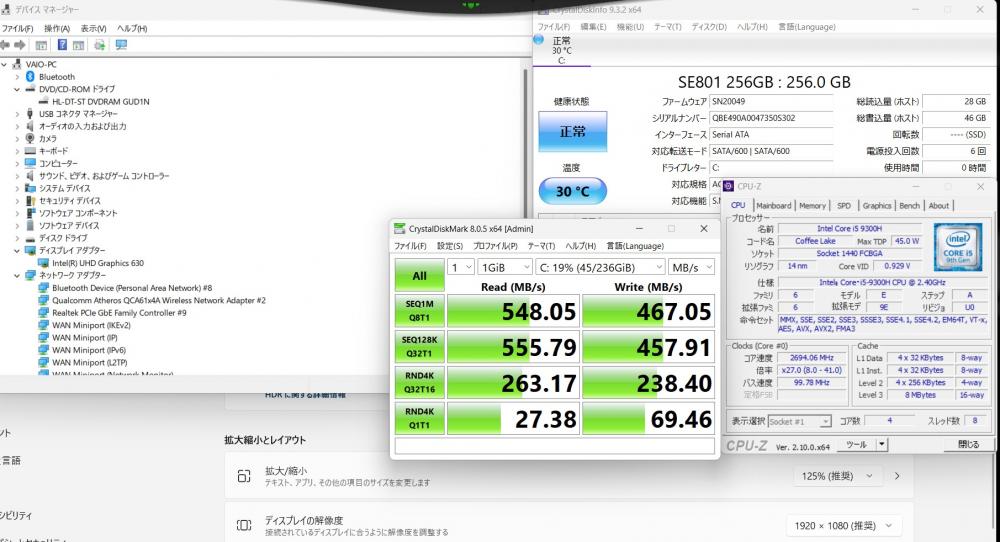Click the blue status circle for drive C in CrystalDiskInfo

[538, 40]
